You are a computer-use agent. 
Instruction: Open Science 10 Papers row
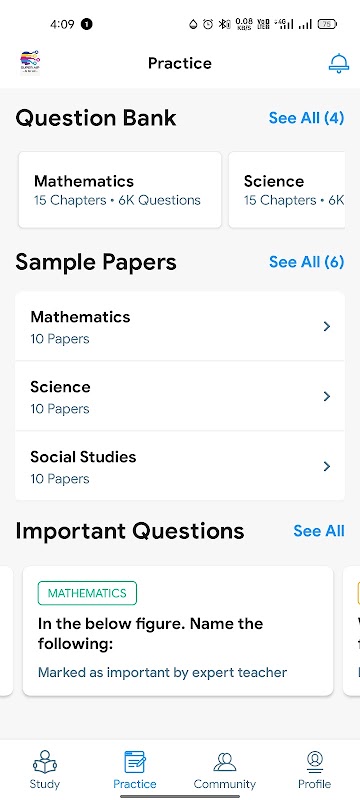pyautogui.click(x=180, y=396)
